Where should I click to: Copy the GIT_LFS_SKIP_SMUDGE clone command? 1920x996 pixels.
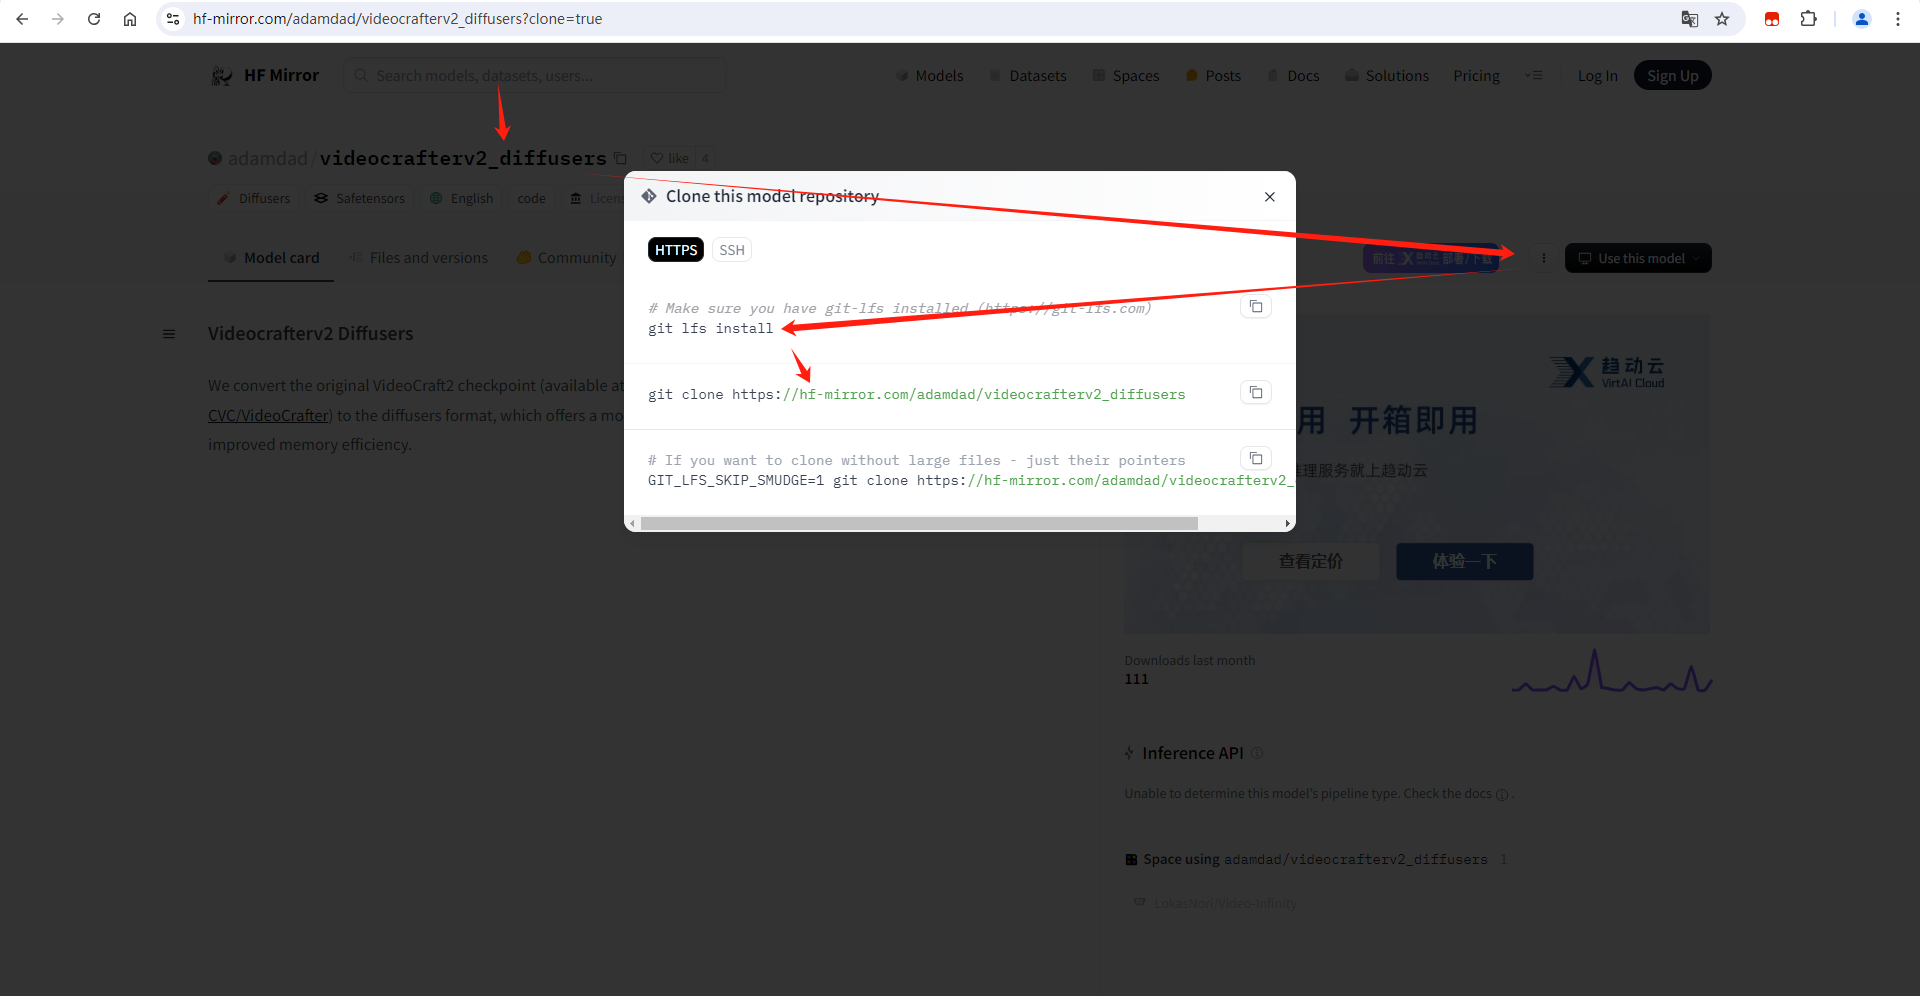pos(1256,459)
